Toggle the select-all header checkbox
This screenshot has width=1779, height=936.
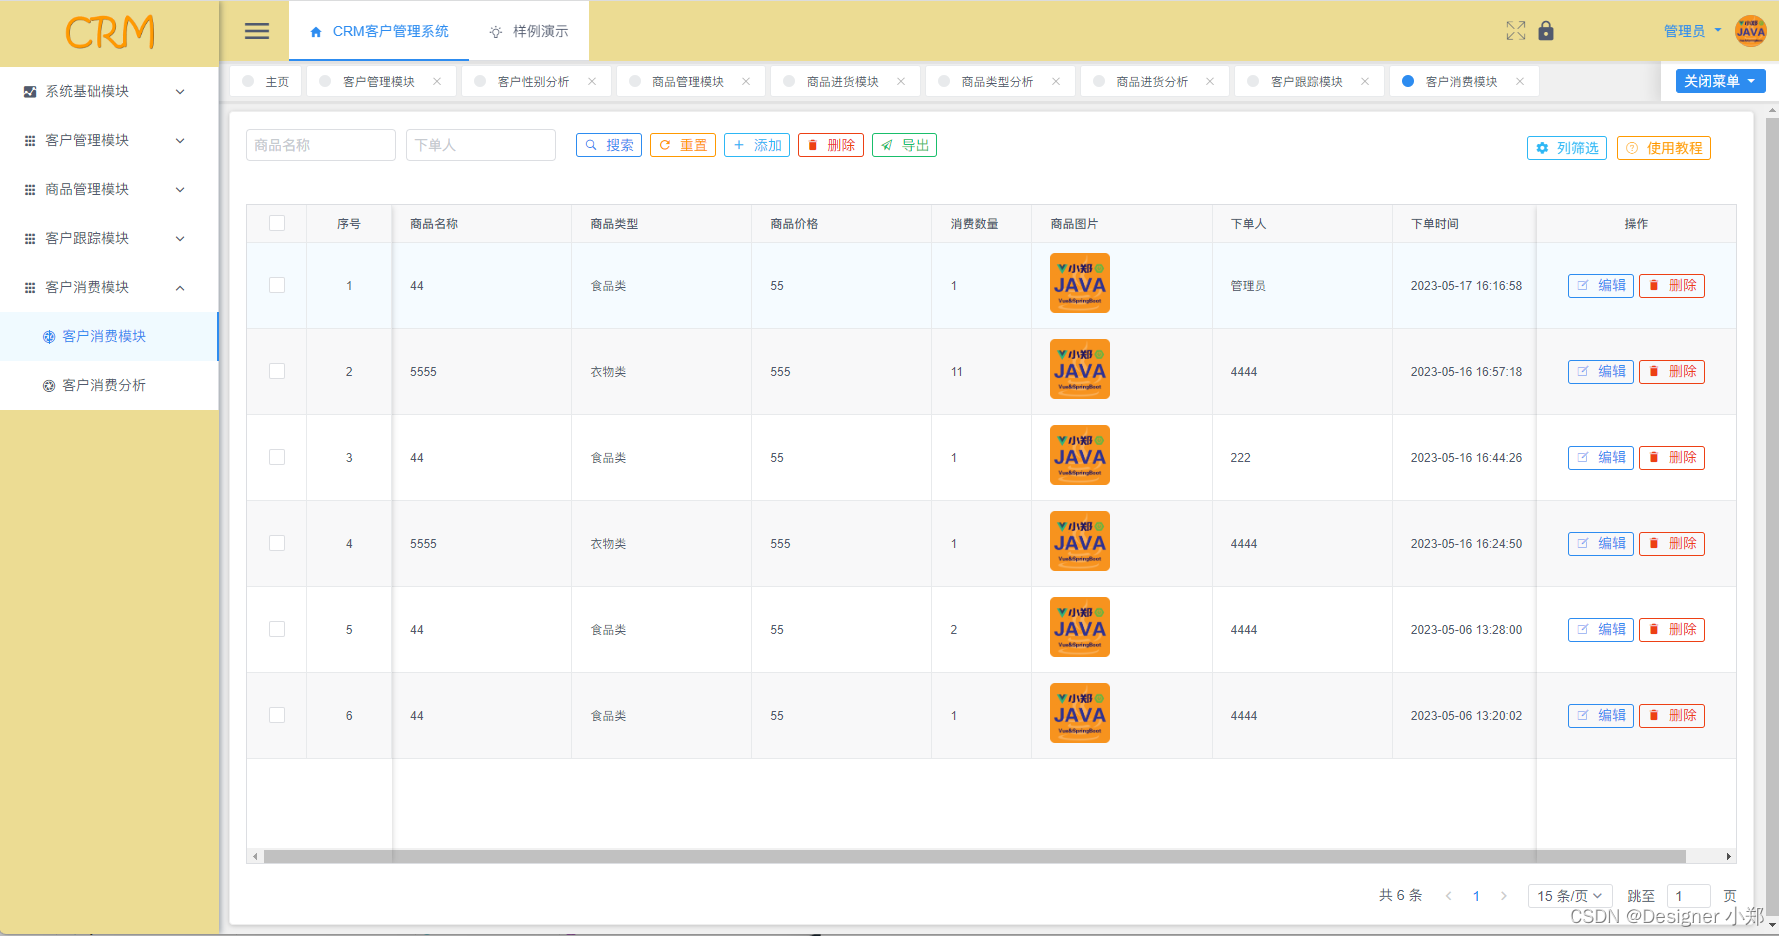pos(277,223)
